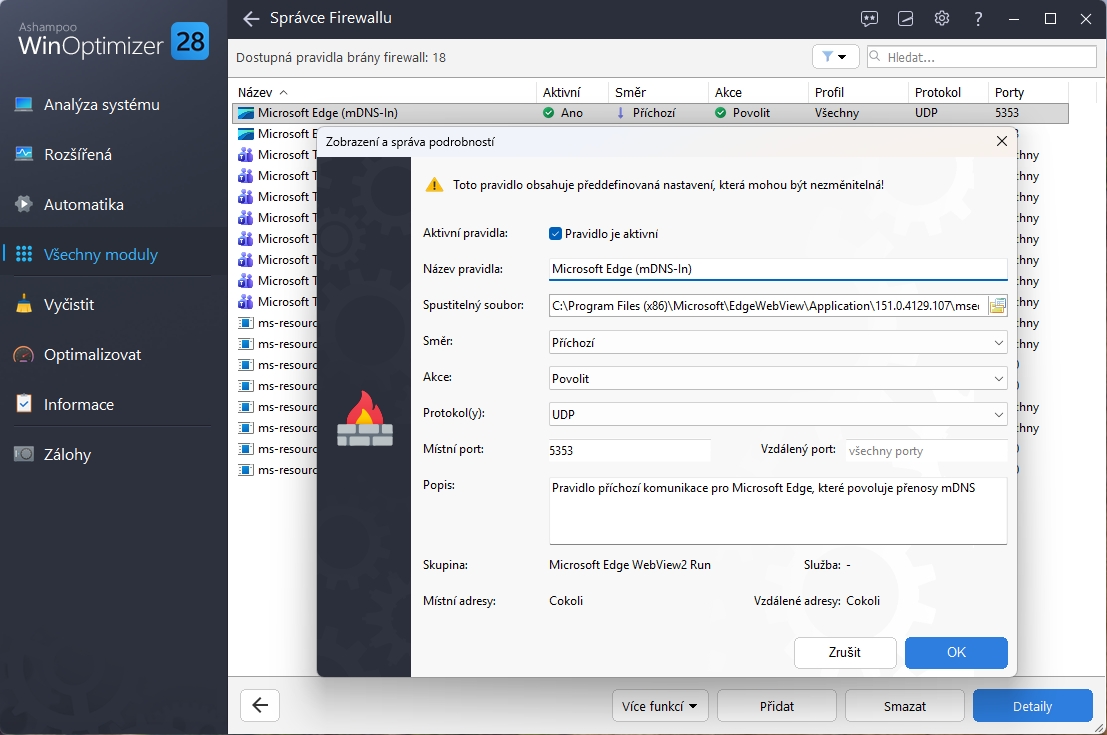Image resolution: width=1107 pixels, height=735 pixels.
Task: Expand the Akce dropdown showing Povolit
Action: point(778,378)
